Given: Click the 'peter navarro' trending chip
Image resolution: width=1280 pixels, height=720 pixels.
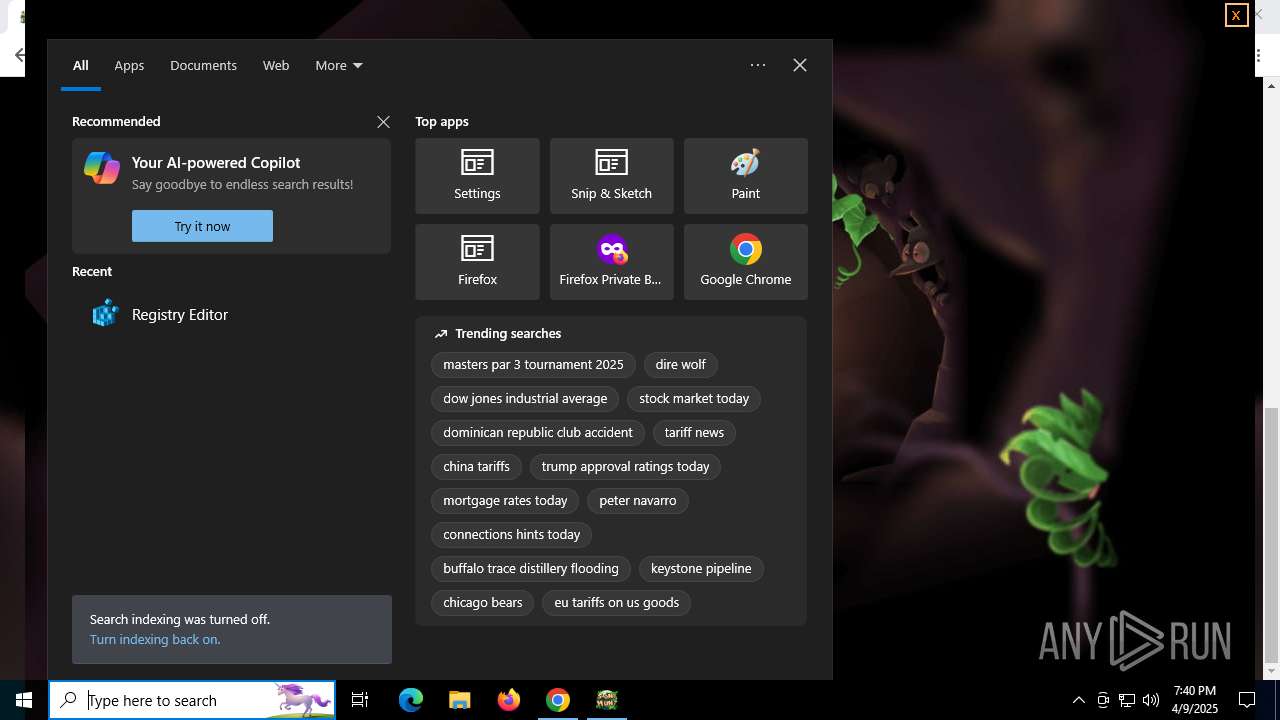Looking at the screenshot, I should pyautogui.click(x=638, y=500).
